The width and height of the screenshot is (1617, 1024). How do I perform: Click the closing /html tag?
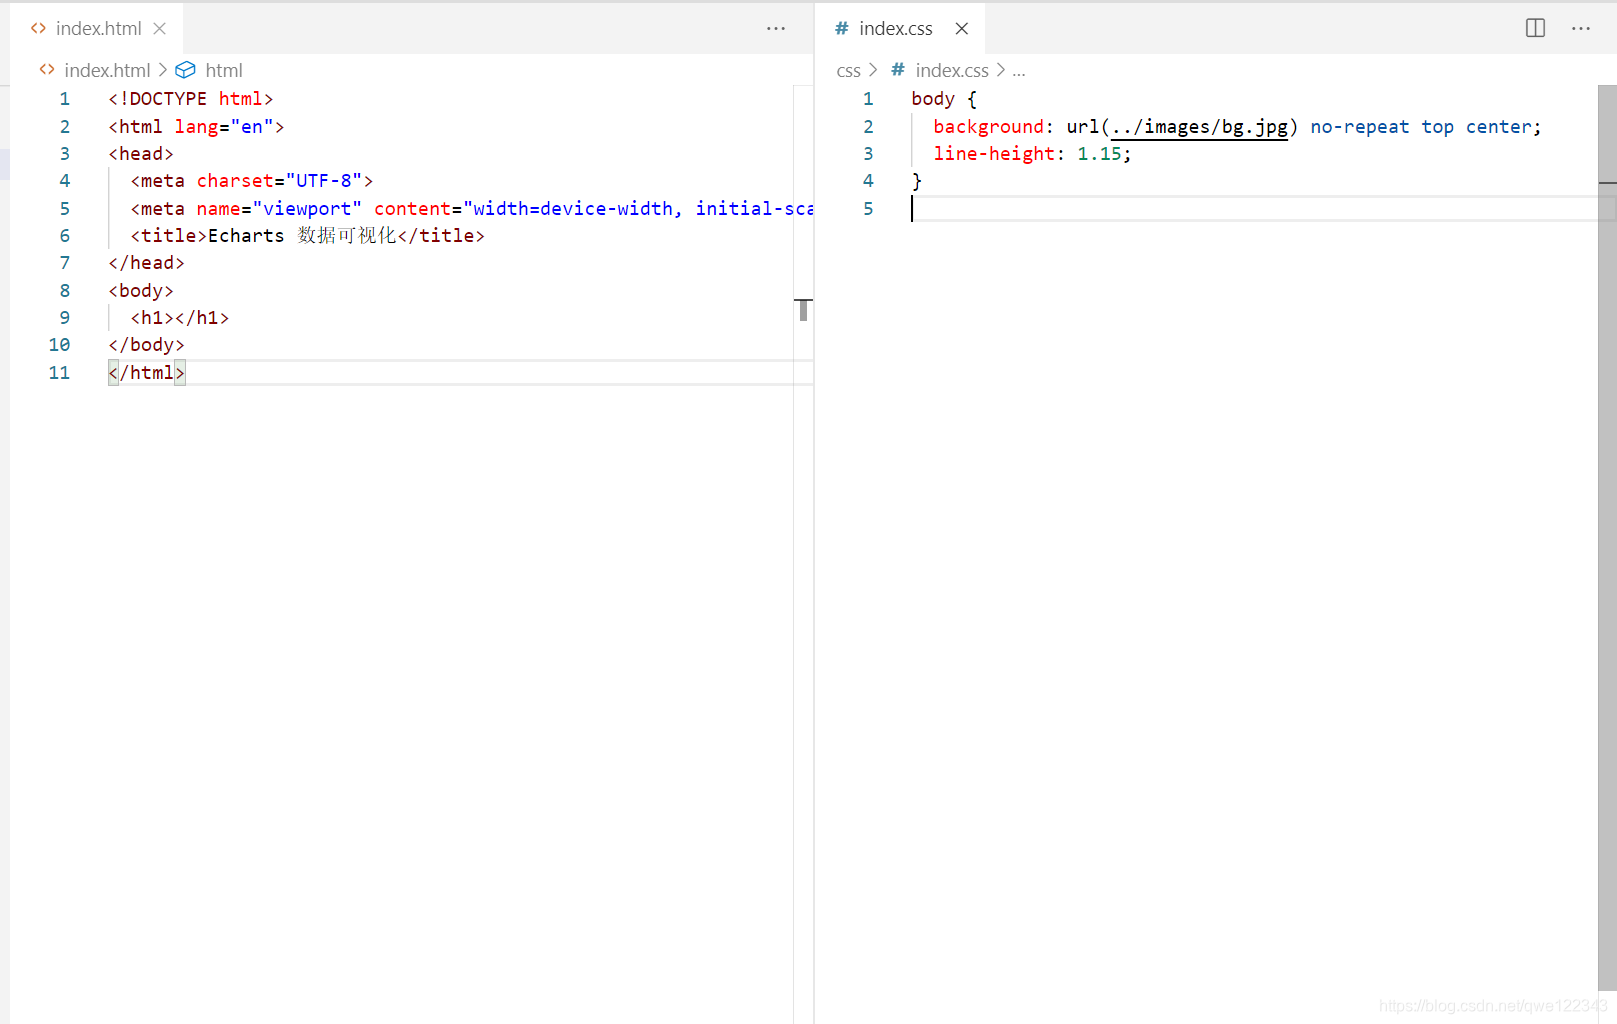tap(147, 373)
